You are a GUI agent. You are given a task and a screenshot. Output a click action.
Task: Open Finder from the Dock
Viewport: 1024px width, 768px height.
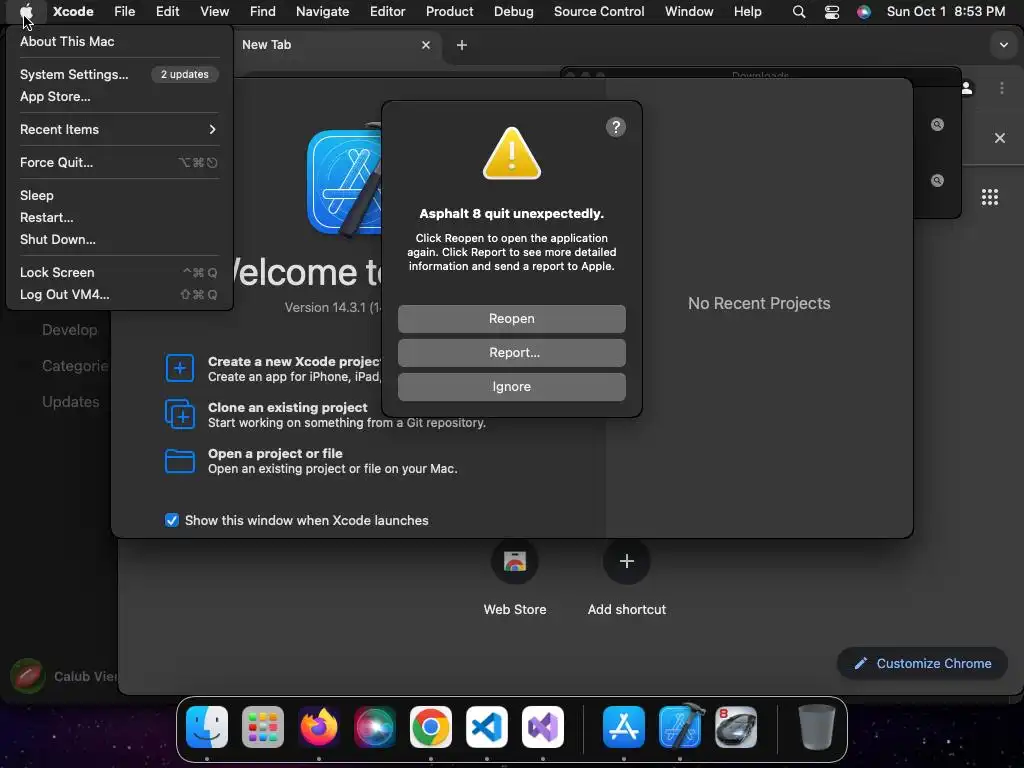point(207,727)
